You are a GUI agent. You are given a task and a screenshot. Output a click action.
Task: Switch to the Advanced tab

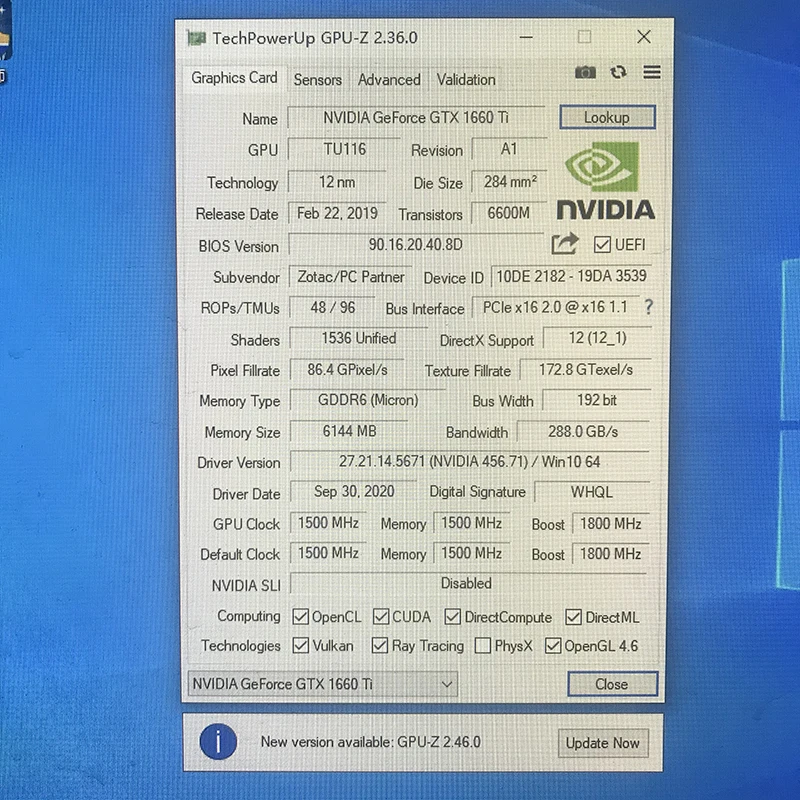click(x=389, y=80)
